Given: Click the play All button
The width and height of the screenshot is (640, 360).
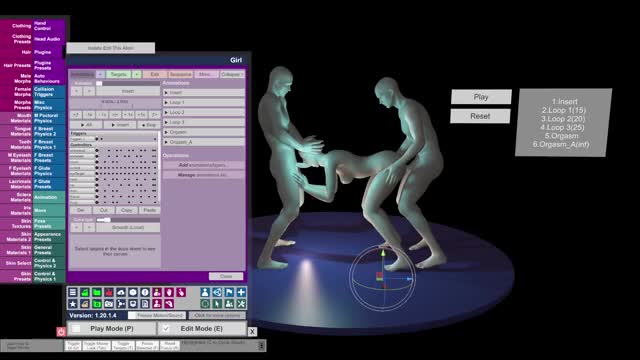Looking at the screenshot, I should [86, 124].
